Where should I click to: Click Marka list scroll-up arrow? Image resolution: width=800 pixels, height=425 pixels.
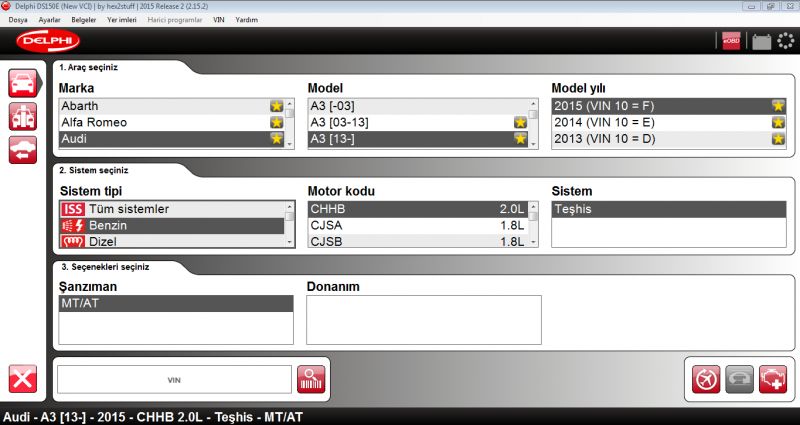290,103
